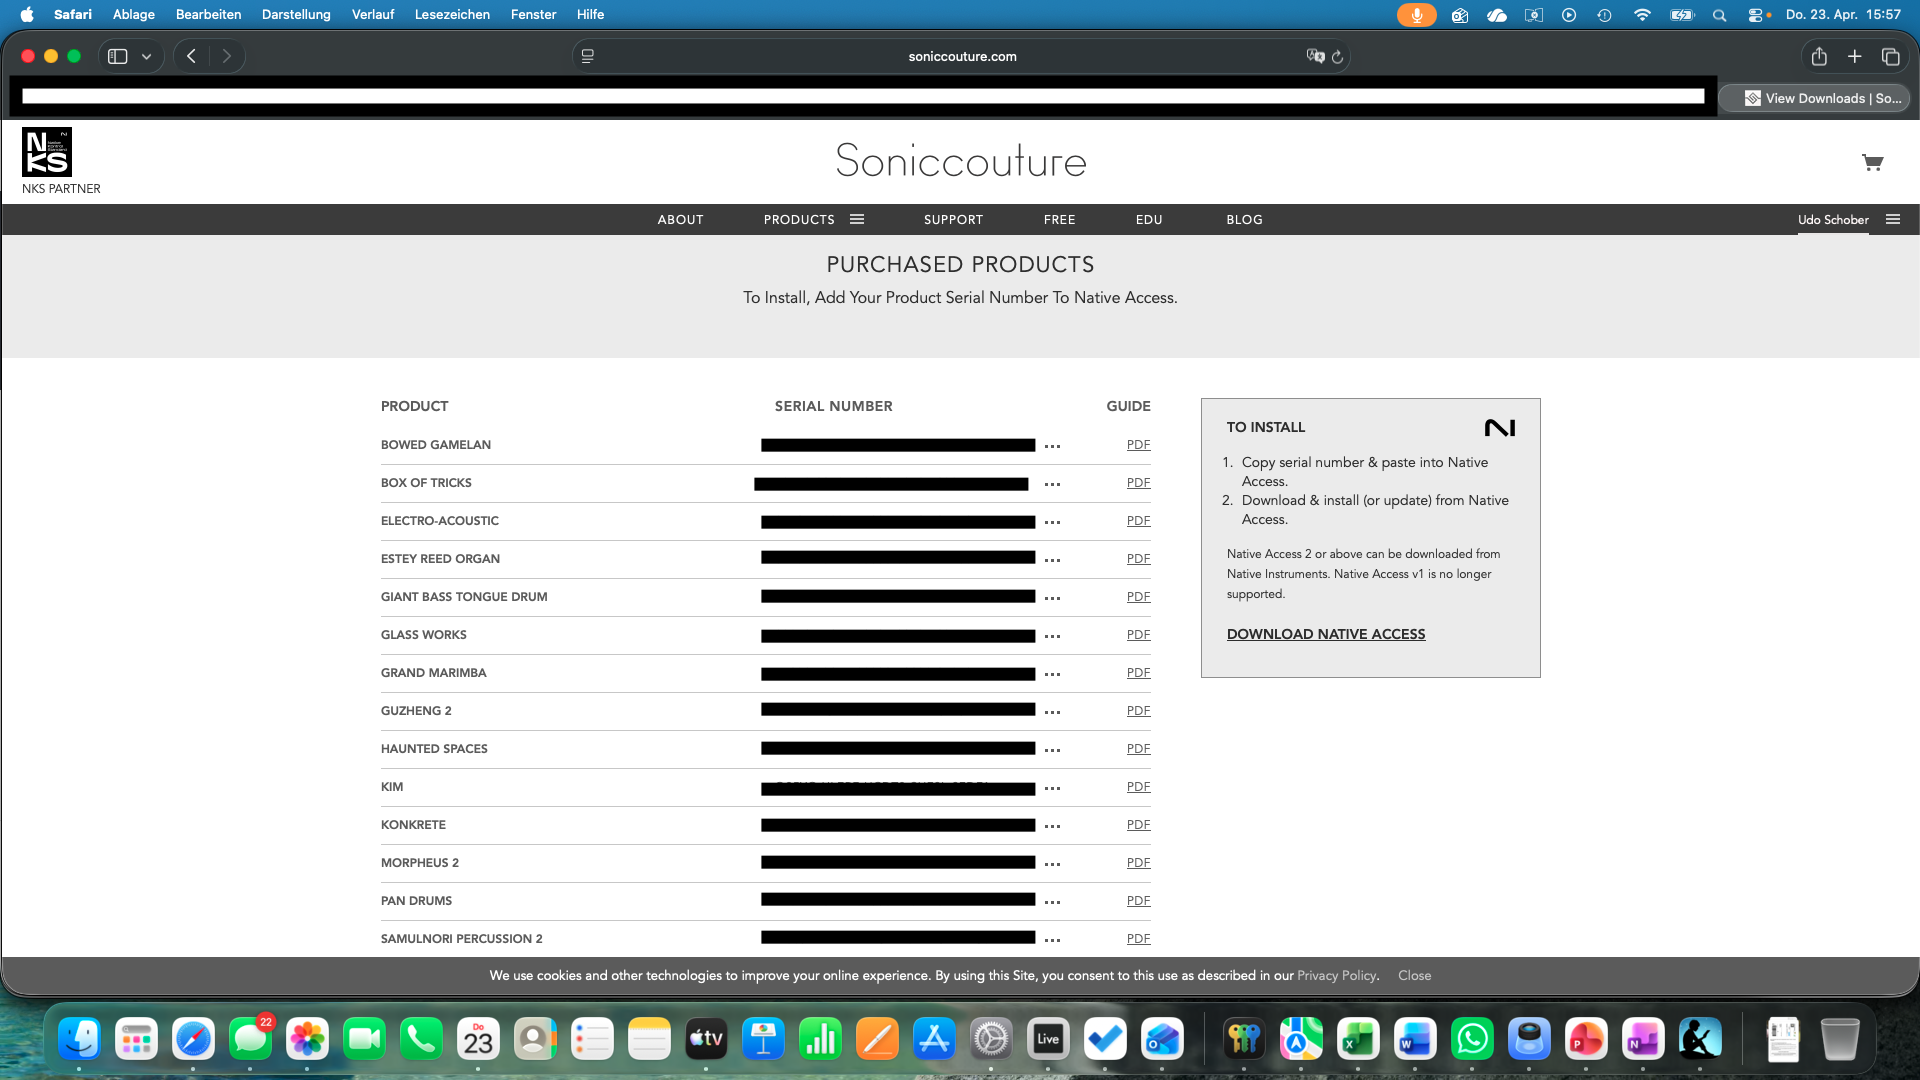Open the Lesezeichen menu

pos(452,15)
